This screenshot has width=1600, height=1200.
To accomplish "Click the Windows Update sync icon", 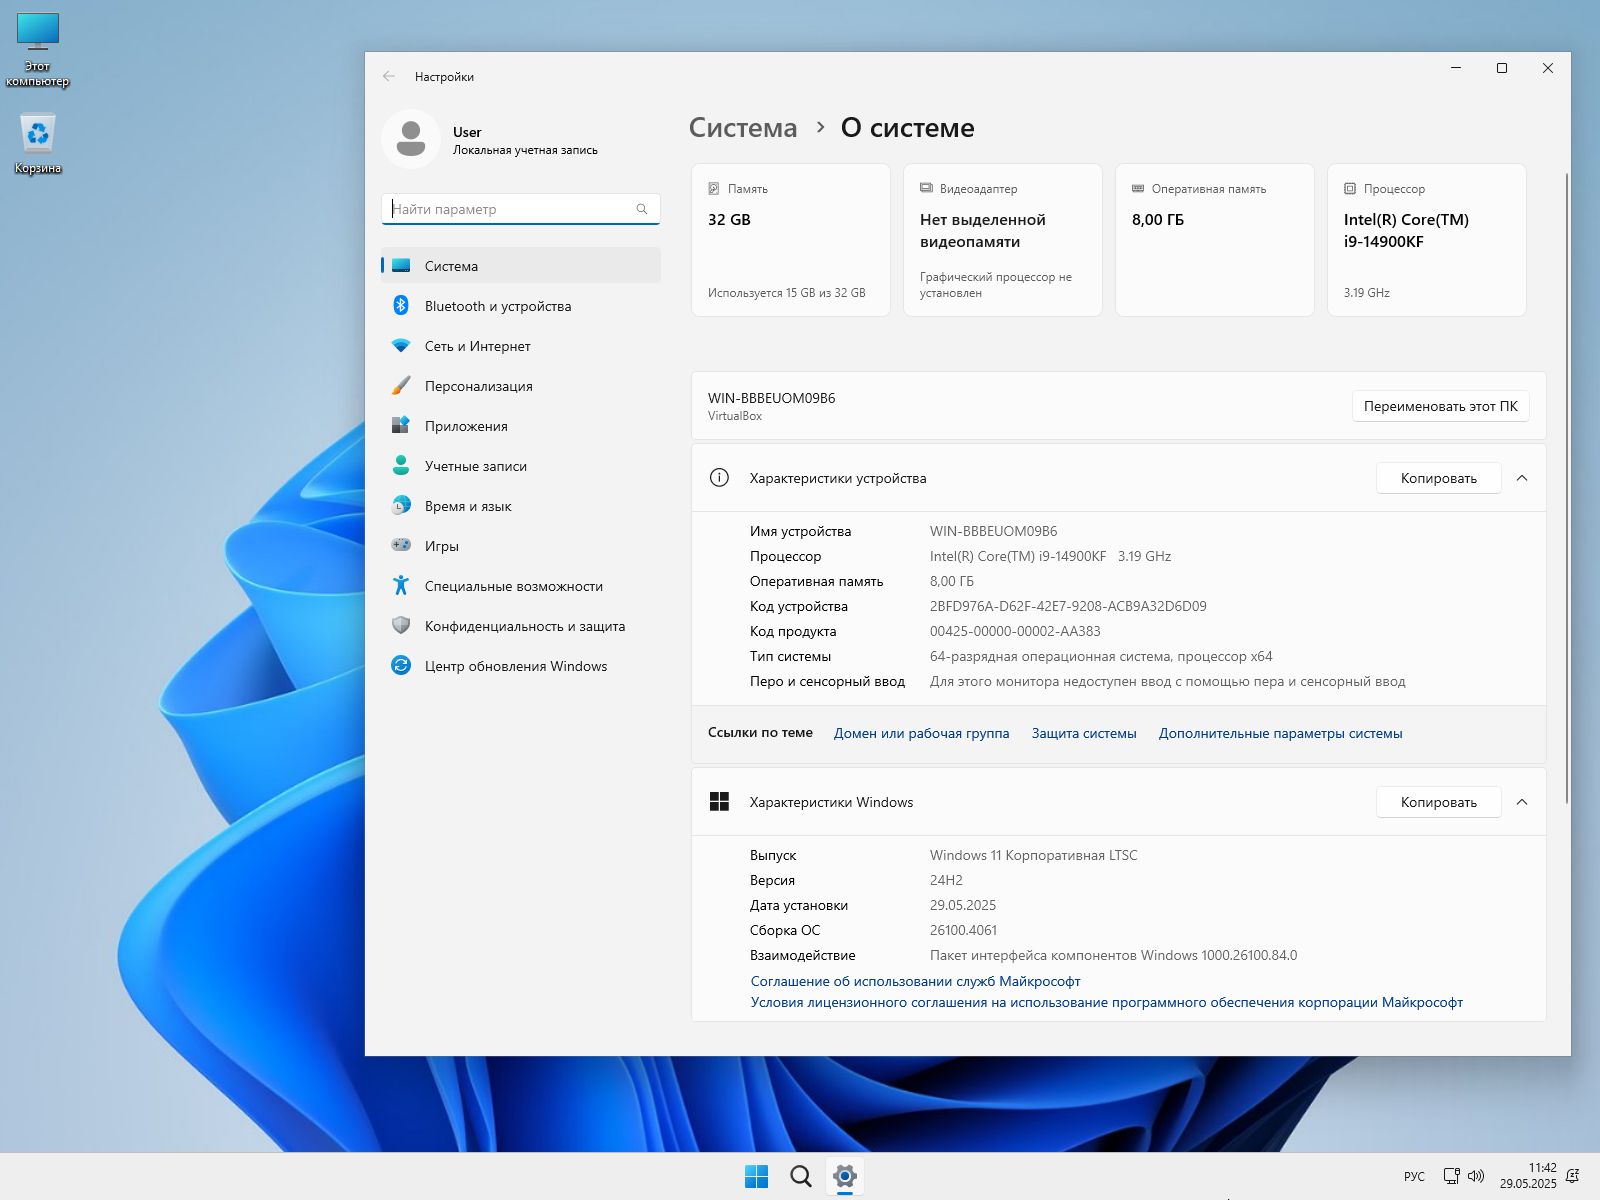I will (401, 666).
